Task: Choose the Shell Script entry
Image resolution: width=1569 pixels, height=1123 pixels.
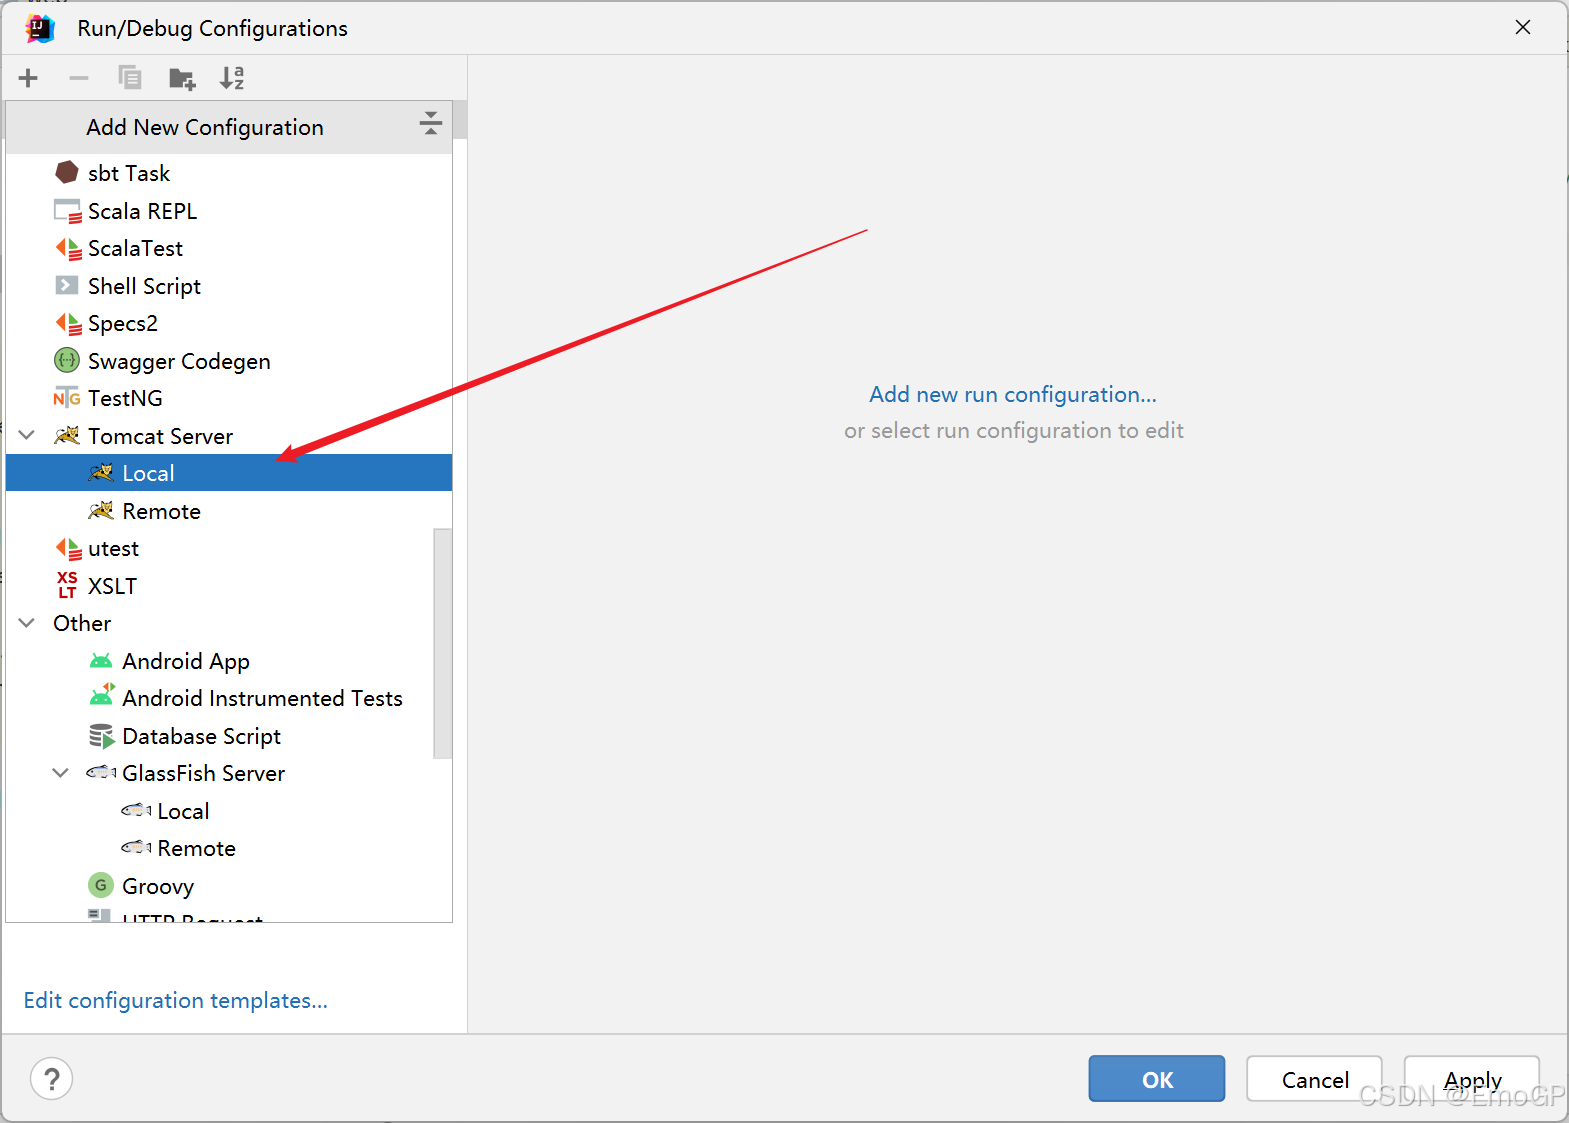Action: tap(229, 286)
